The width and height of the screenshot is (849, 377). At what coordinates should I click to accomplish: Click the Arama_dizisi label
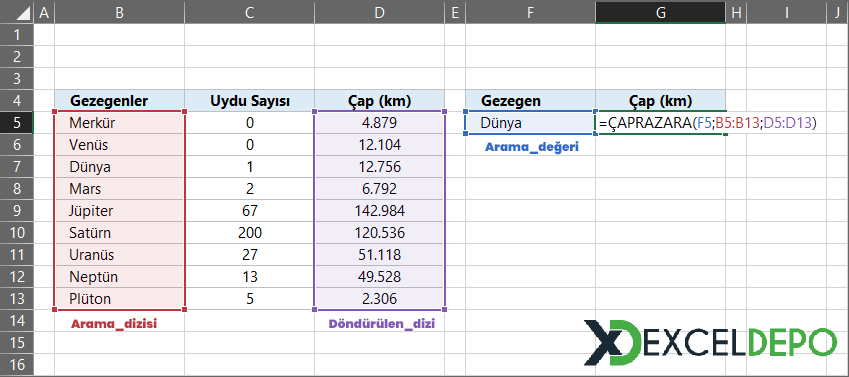click(x=114, y=324)
